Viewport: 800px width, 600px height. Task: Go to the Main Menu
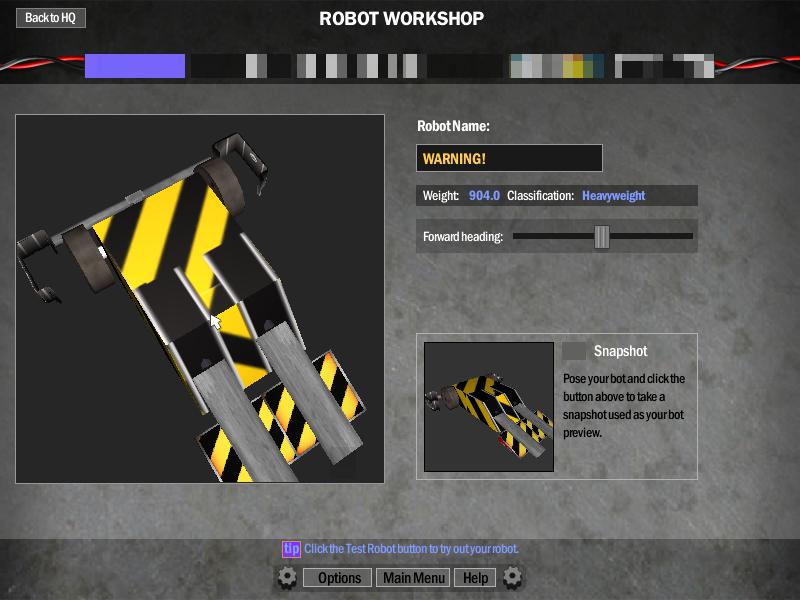(x=413, y=578)
